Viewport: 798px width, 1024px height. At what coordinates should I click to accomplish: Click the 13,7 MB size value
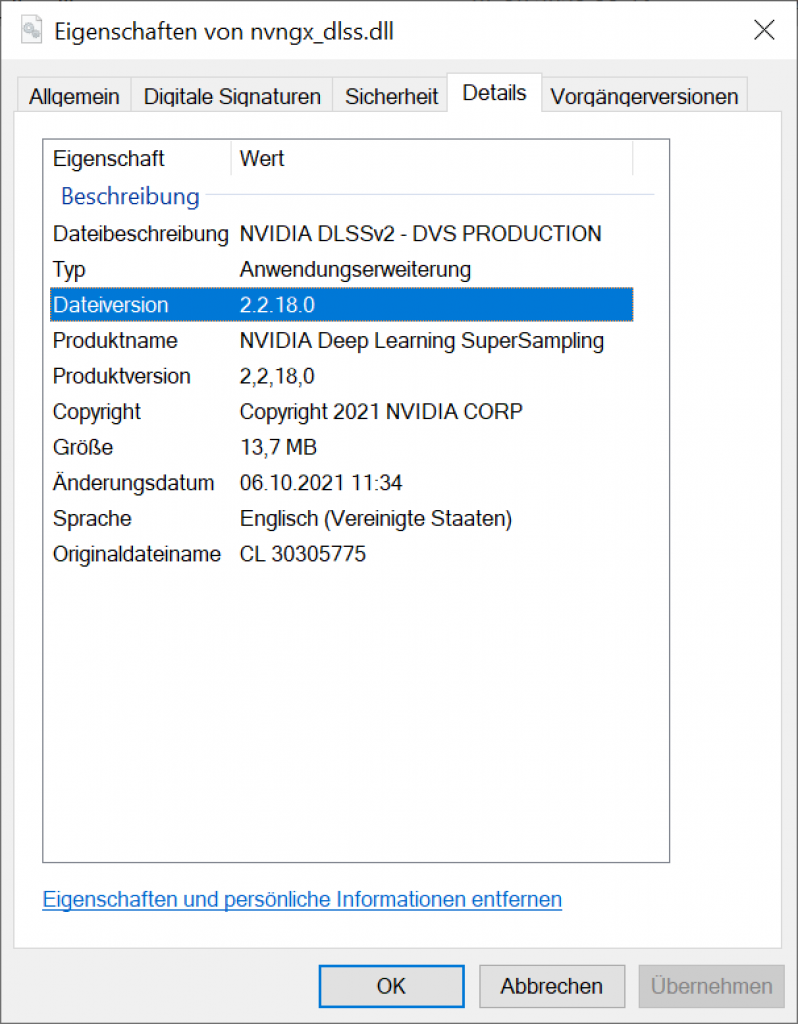coord(278,447)
